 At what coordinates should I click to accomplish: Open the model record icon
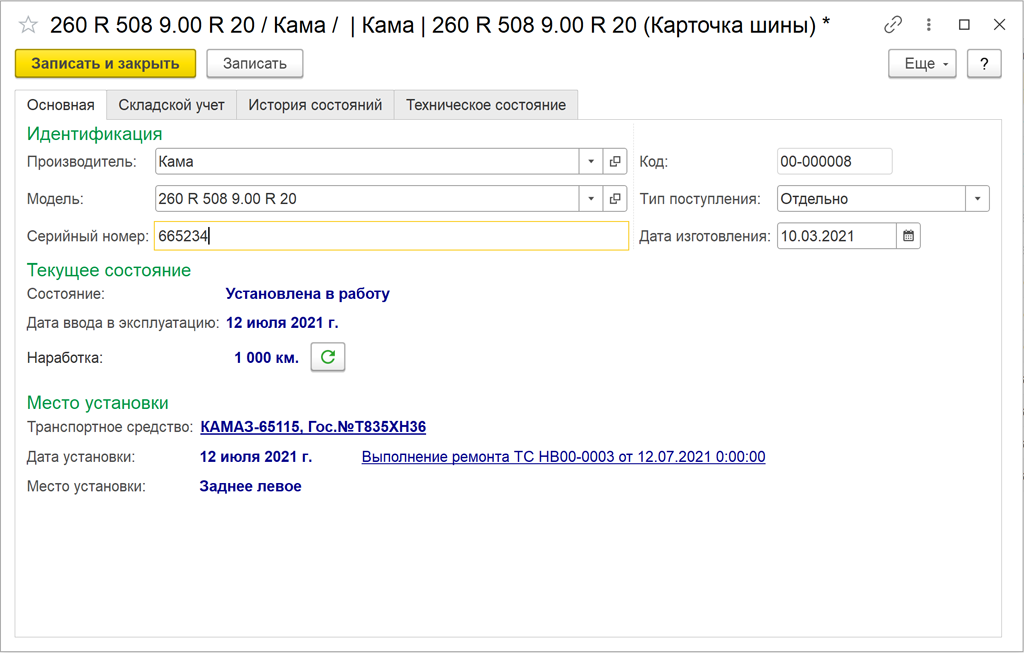click(x=616, y=199)
